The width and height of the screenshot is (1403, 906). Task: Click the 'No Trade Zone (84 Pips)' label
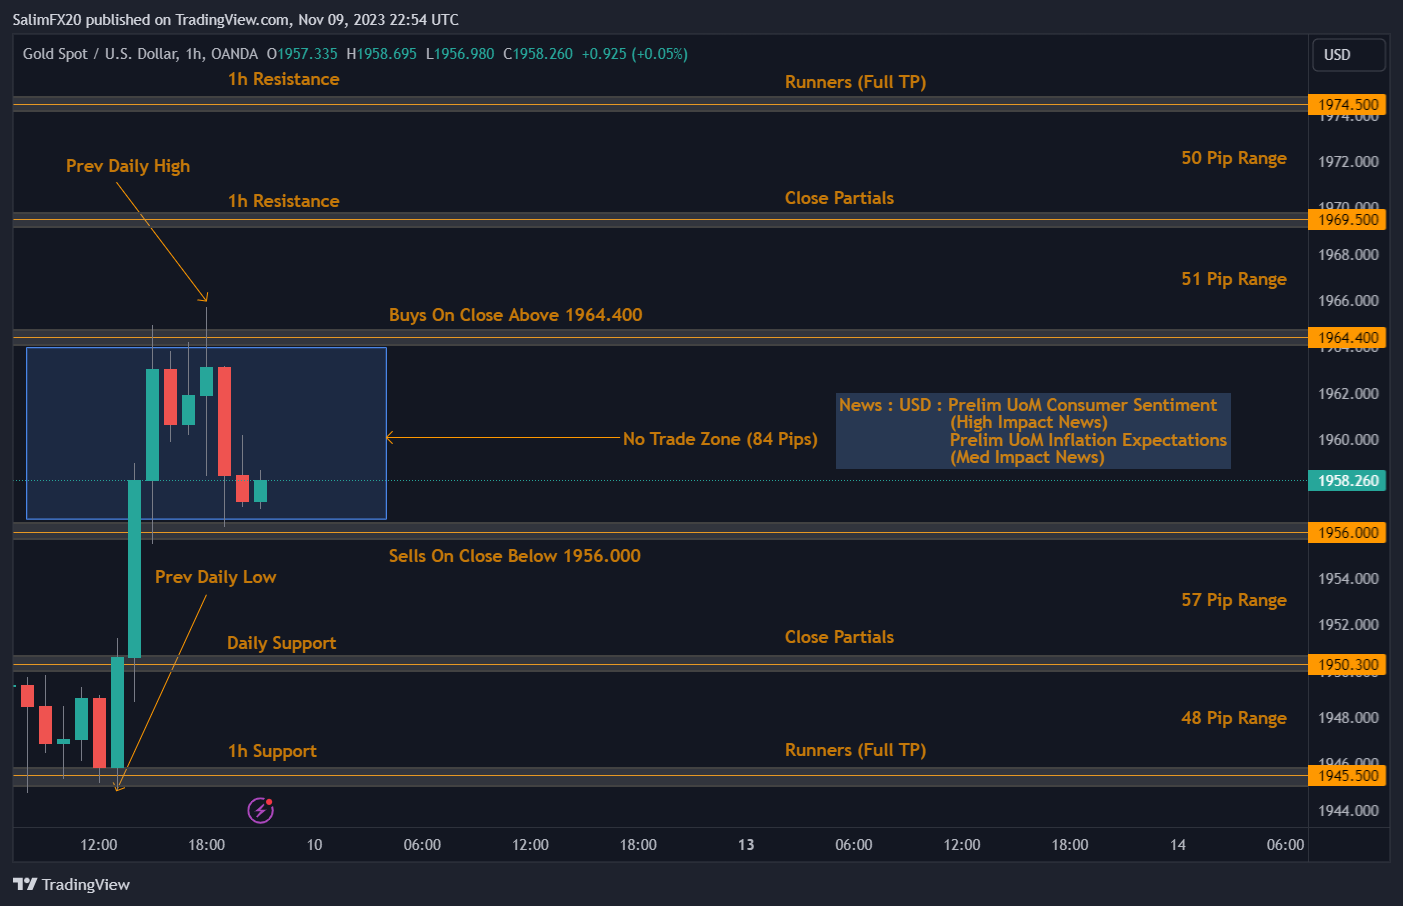click(x=720, y=439)
